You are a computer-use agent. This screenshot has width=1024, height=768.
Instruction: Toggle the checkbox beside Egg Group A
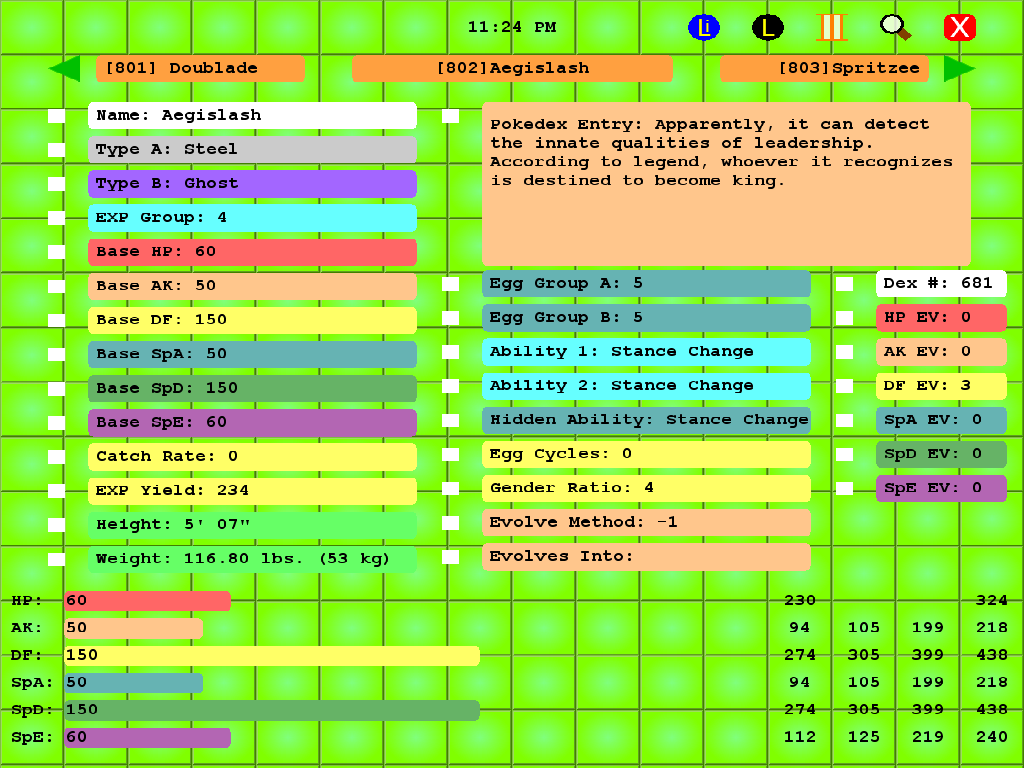[451, 283]
